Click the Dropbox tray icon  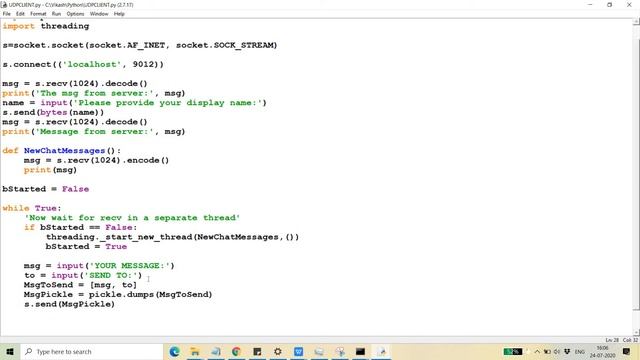click(567, 351)
